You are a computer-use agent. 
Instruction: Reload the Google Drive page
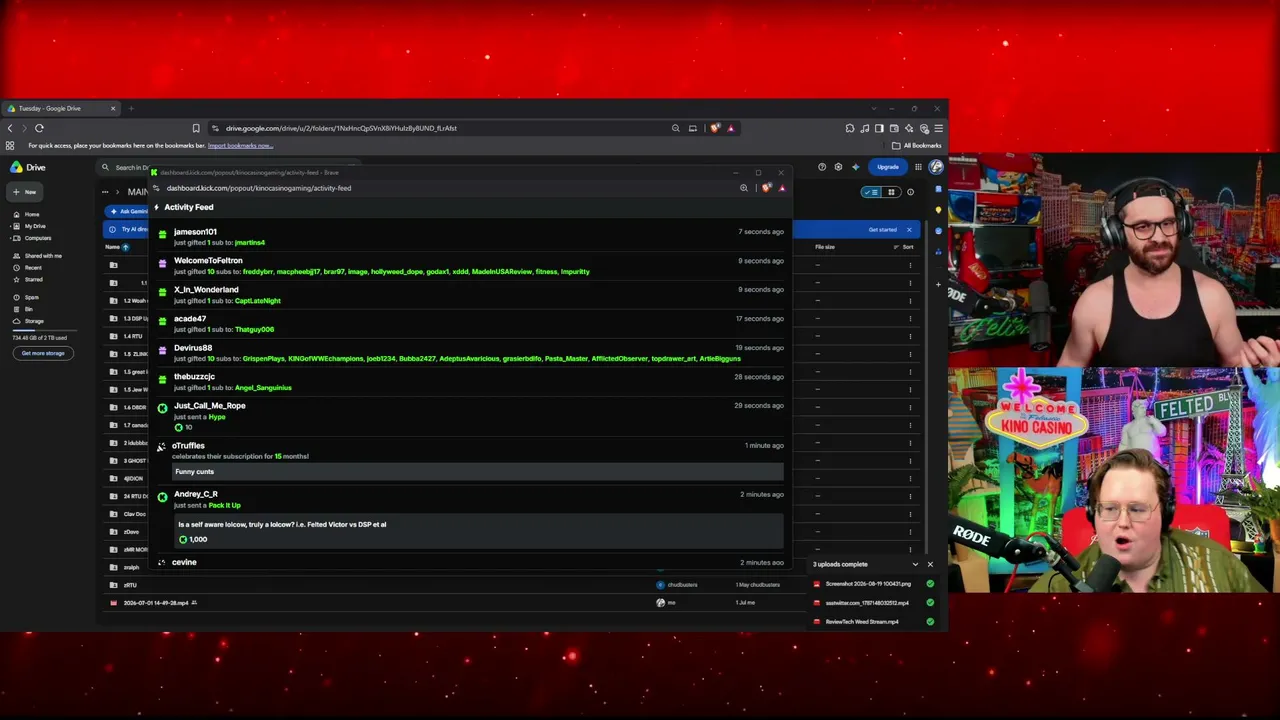coord(39,128)
